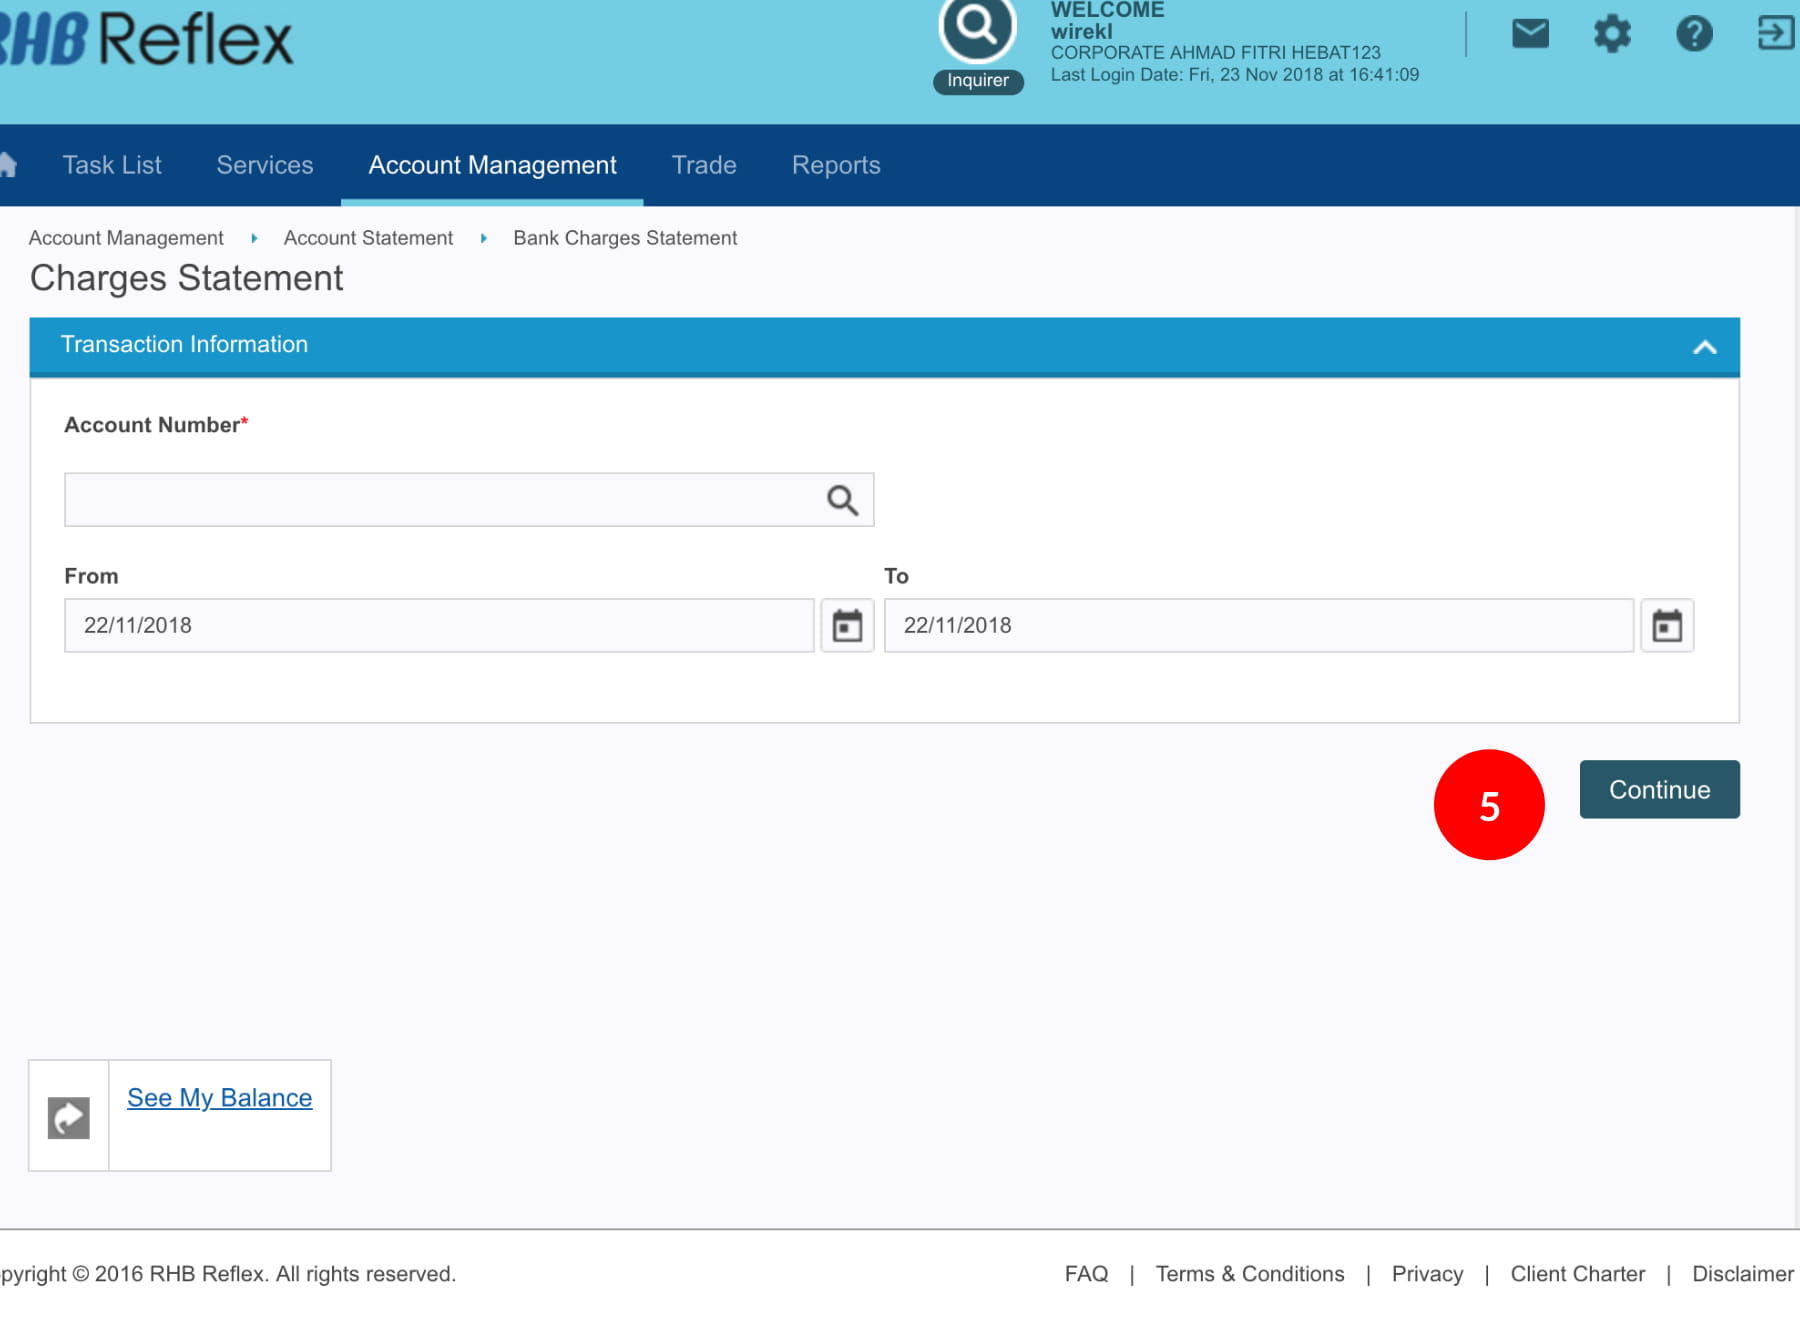
Task: Follow the See My Balance link
Action: pos(219,1098)
